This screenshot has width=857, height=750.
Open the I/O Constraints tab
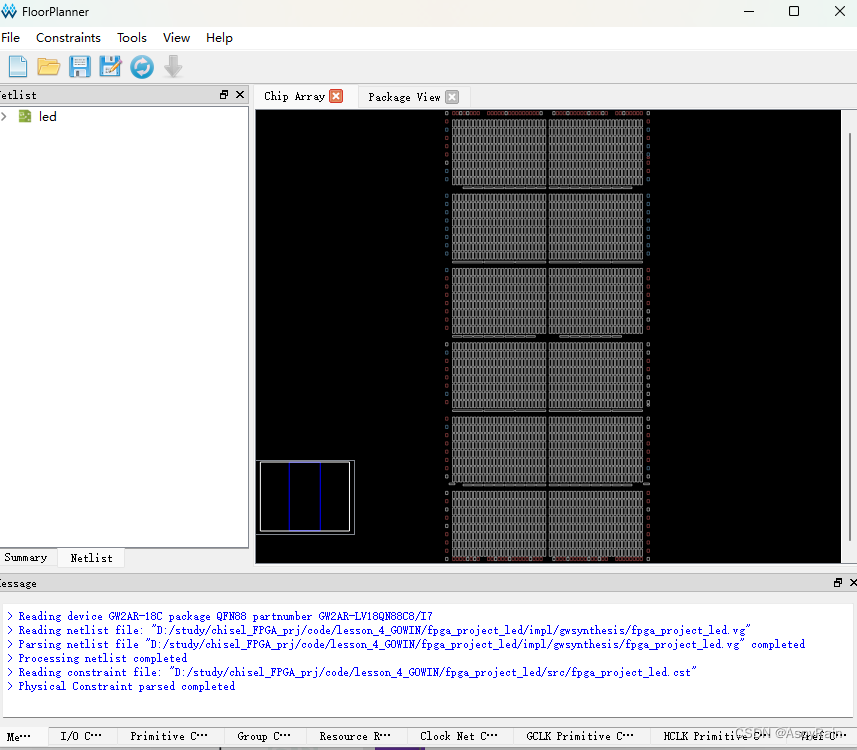click(x=81, y=736)
